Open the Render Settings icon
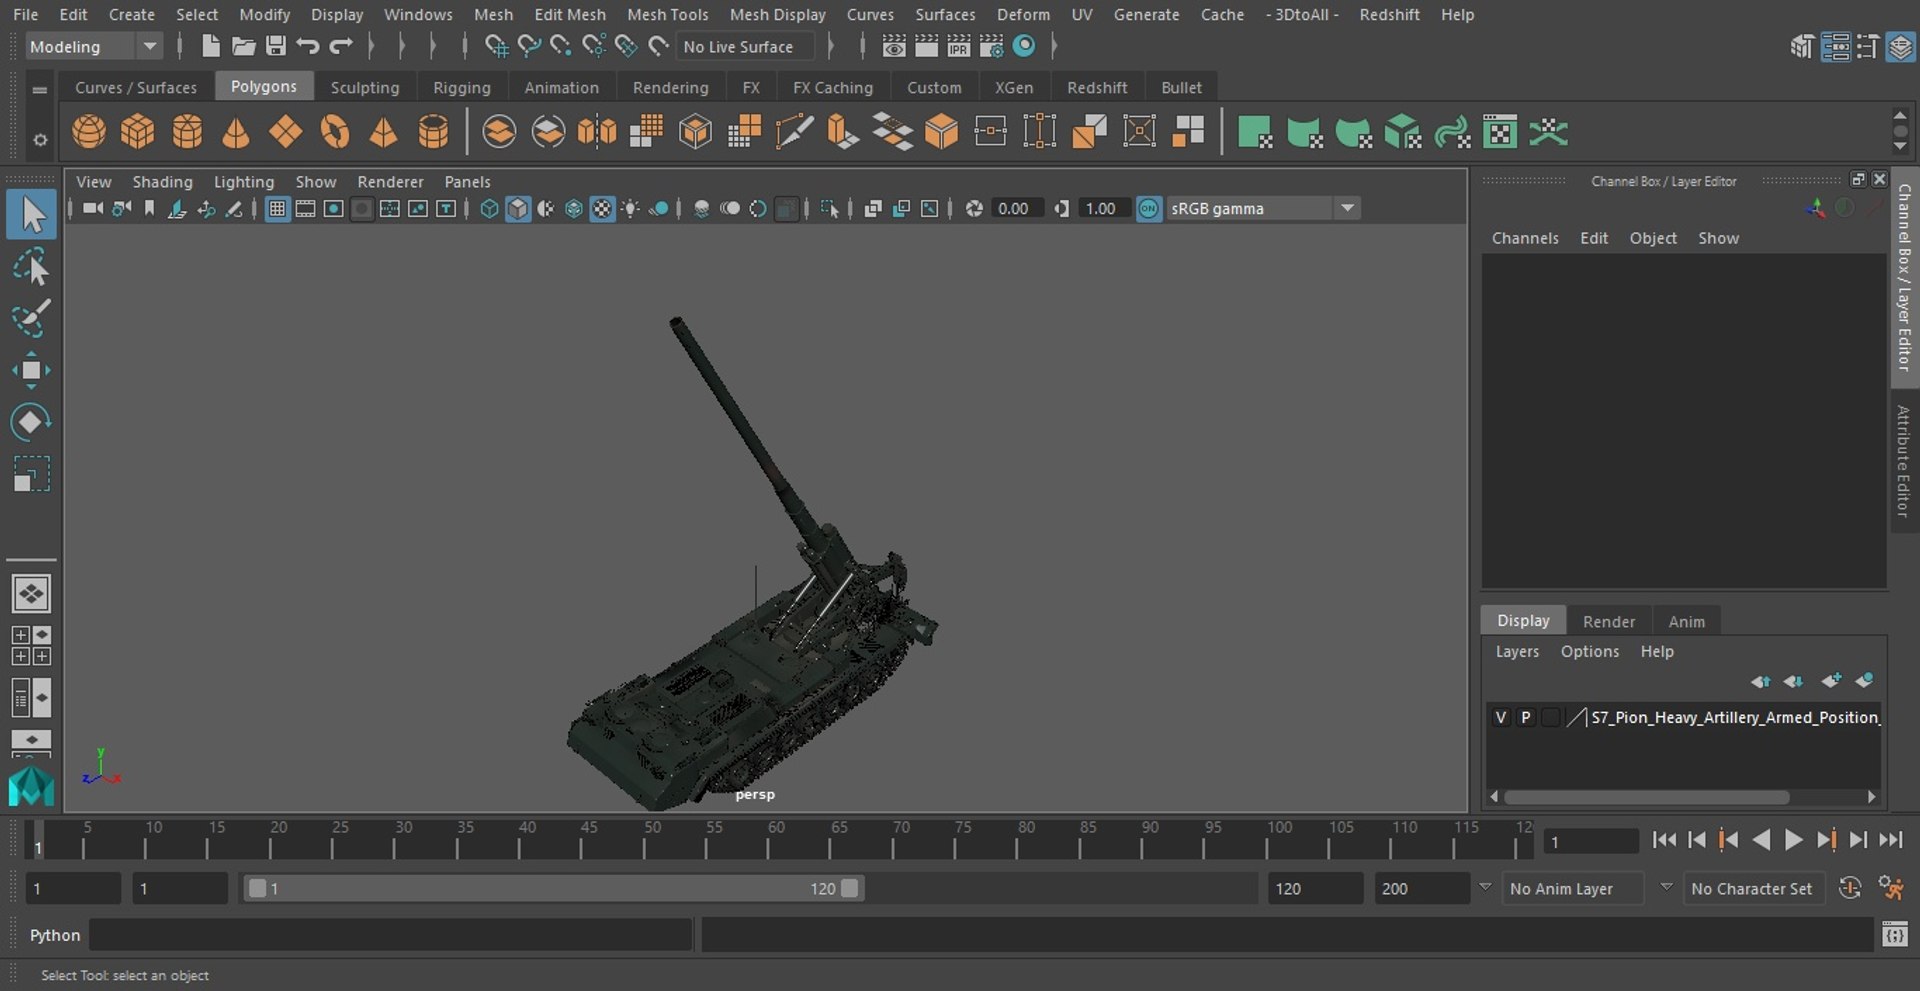The image size is (1920, 991). [x=991, y=46]
